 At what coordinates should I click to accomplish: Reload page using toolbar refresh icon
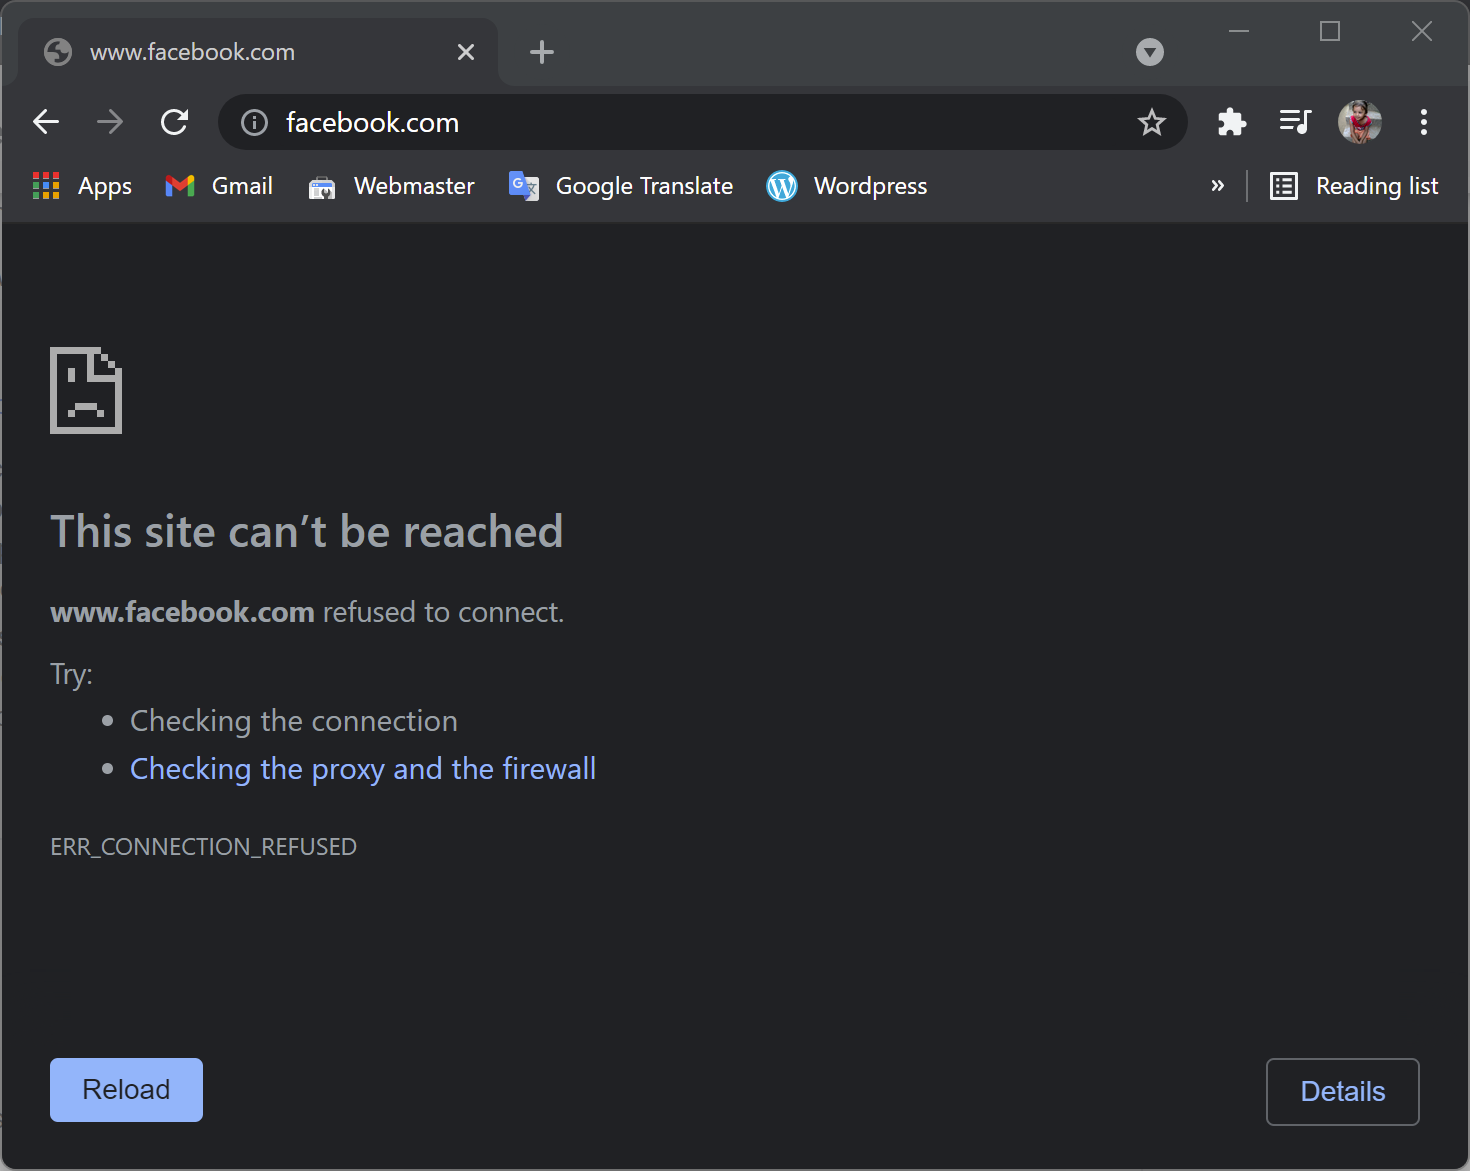[175, 122]
